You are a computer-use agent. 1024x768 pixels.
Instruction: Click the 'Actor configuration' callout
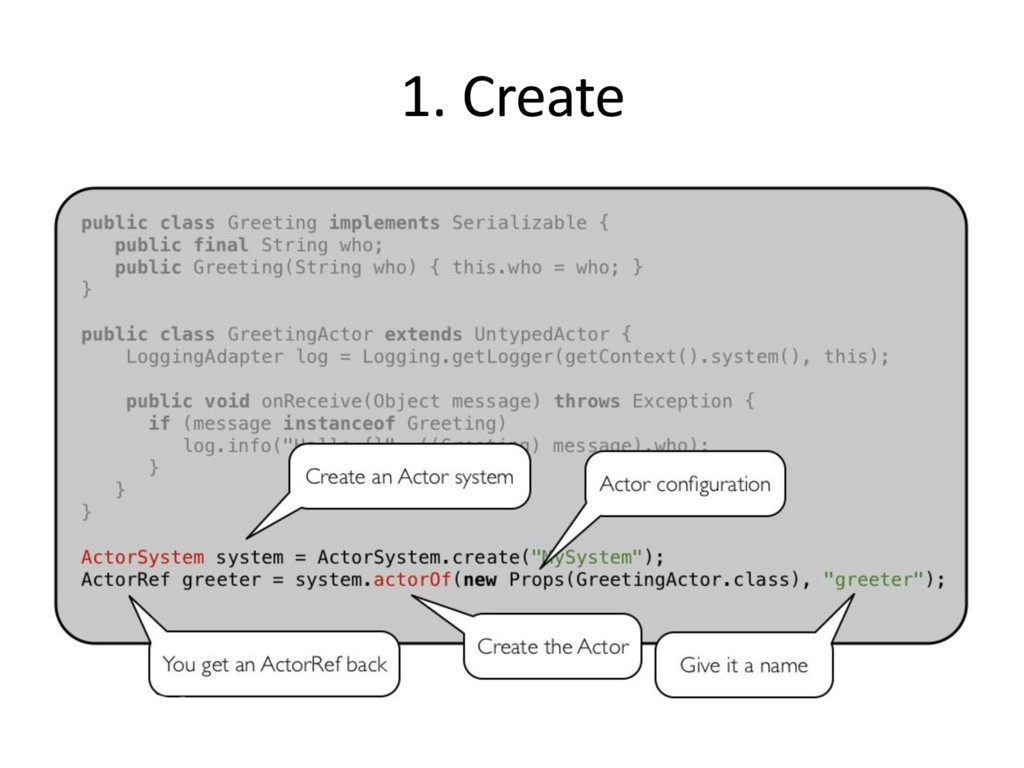click(685, 484)
